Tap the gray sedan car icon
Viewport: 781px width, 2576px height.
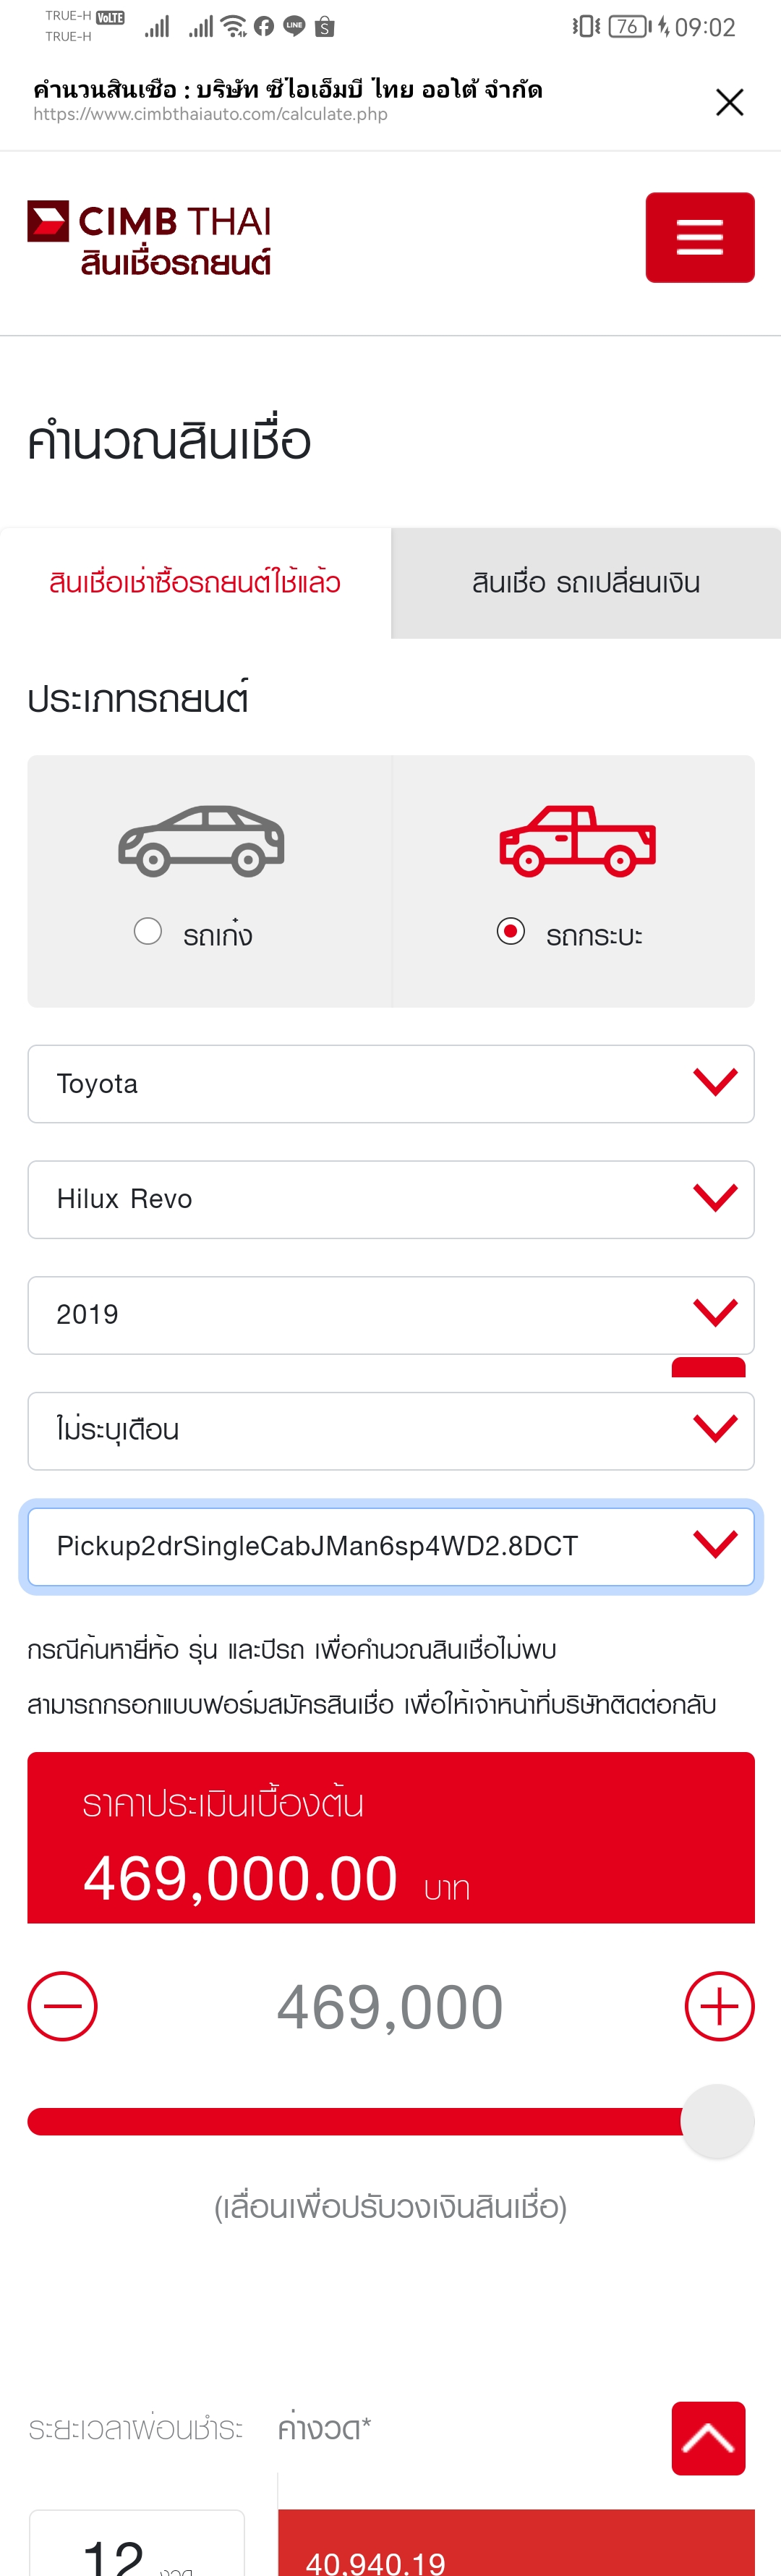coord(201,840)
